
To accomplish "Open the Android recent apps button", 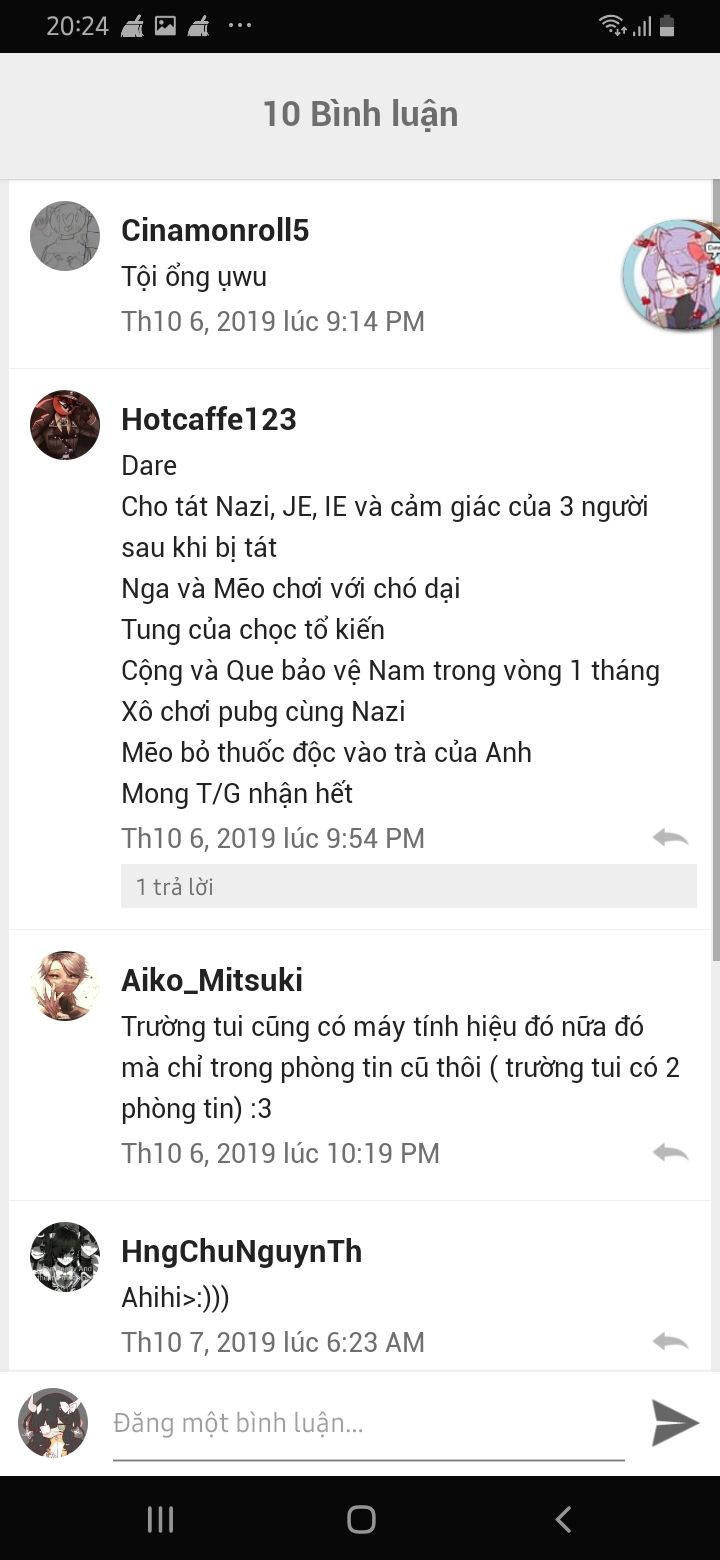I will 160,1520.
